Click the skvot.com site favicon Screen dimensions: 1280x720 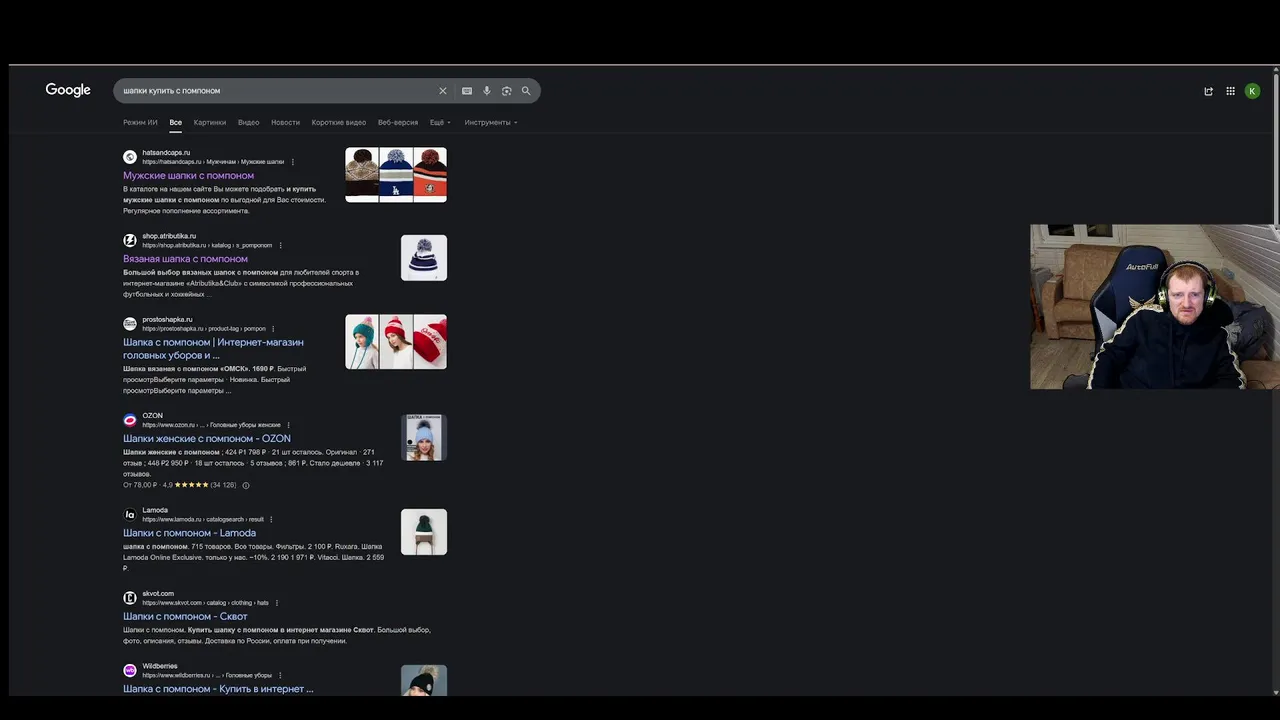[130, 598]
